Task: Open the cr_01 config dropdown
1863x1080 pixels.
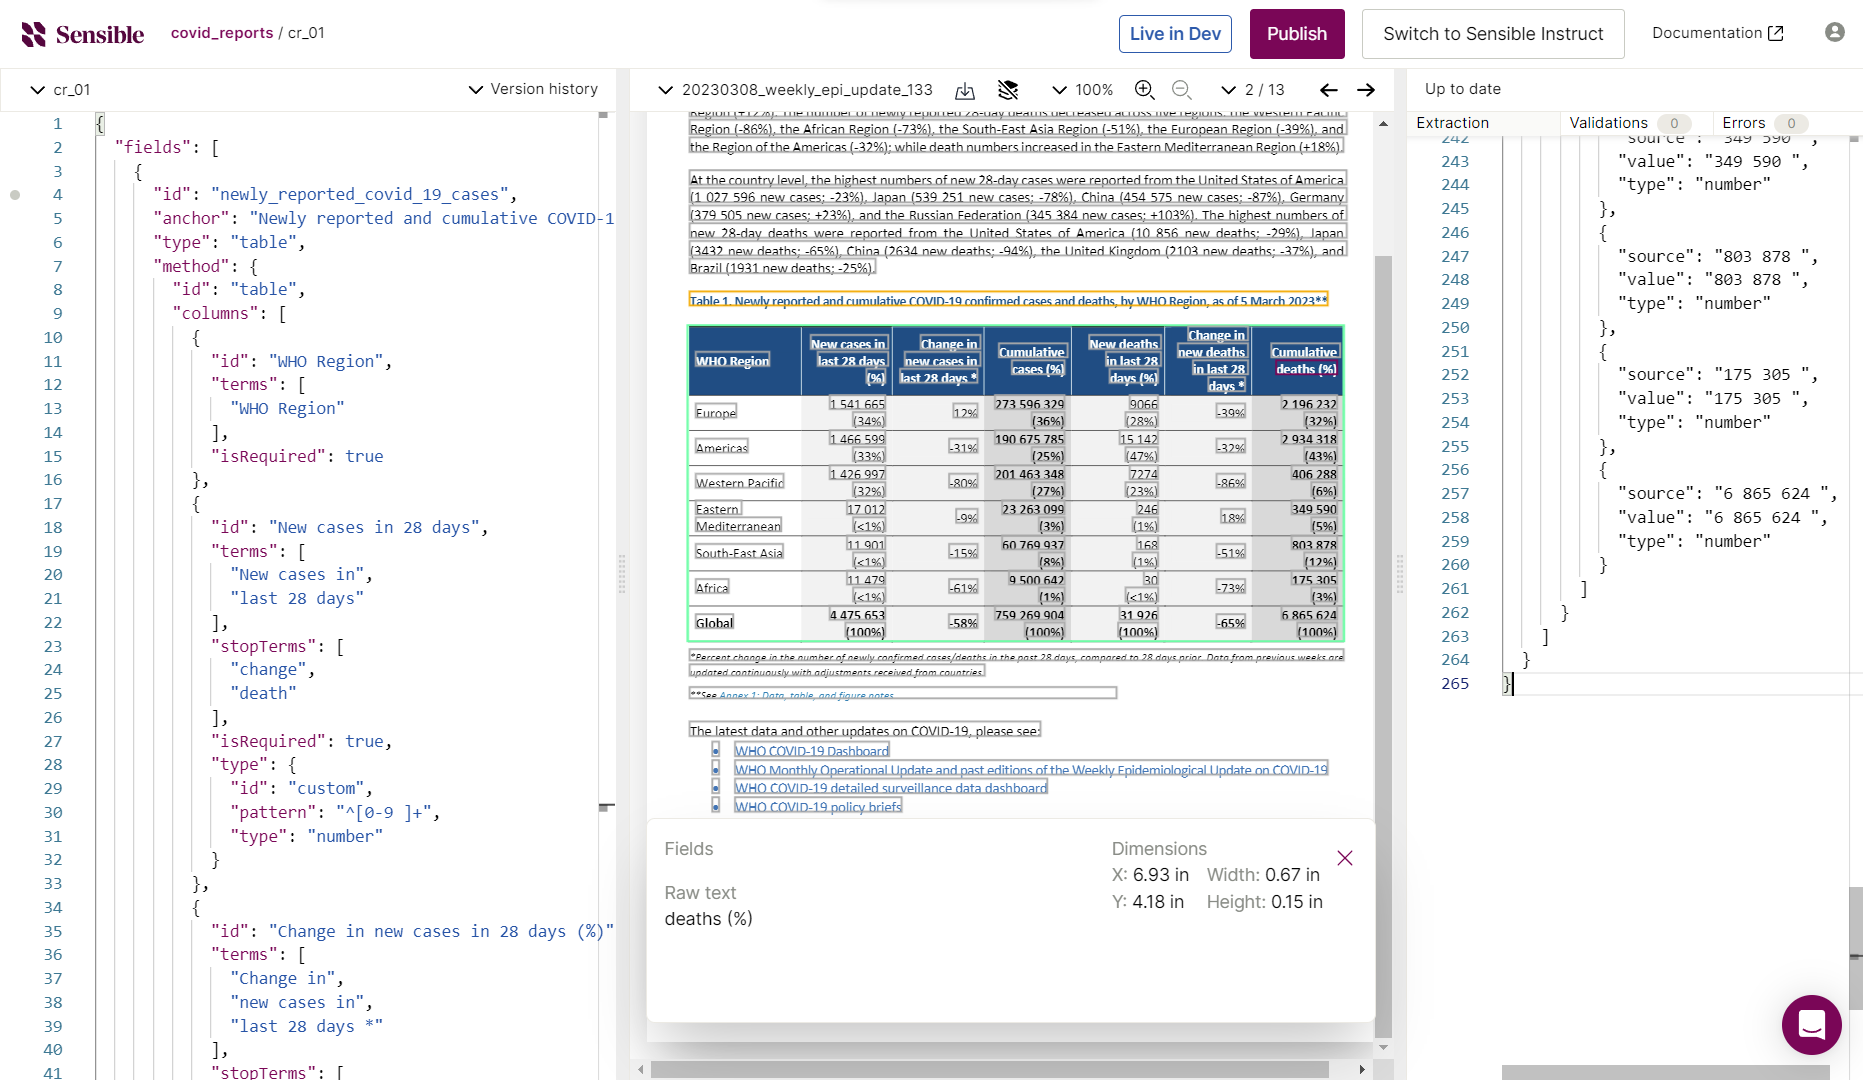Action: (60, 90)
